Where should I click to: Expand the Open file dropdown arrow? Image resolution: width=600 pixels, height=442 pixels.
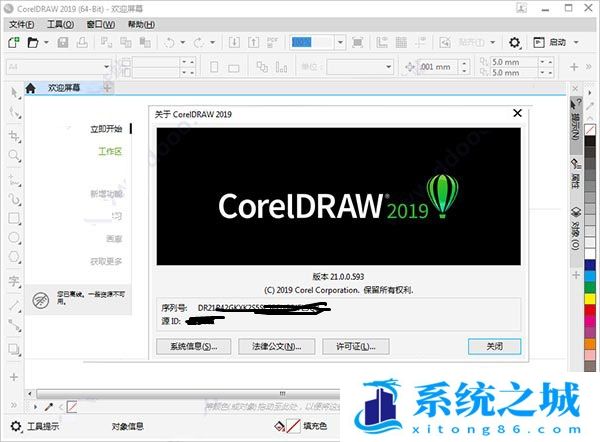pos(46,42)
